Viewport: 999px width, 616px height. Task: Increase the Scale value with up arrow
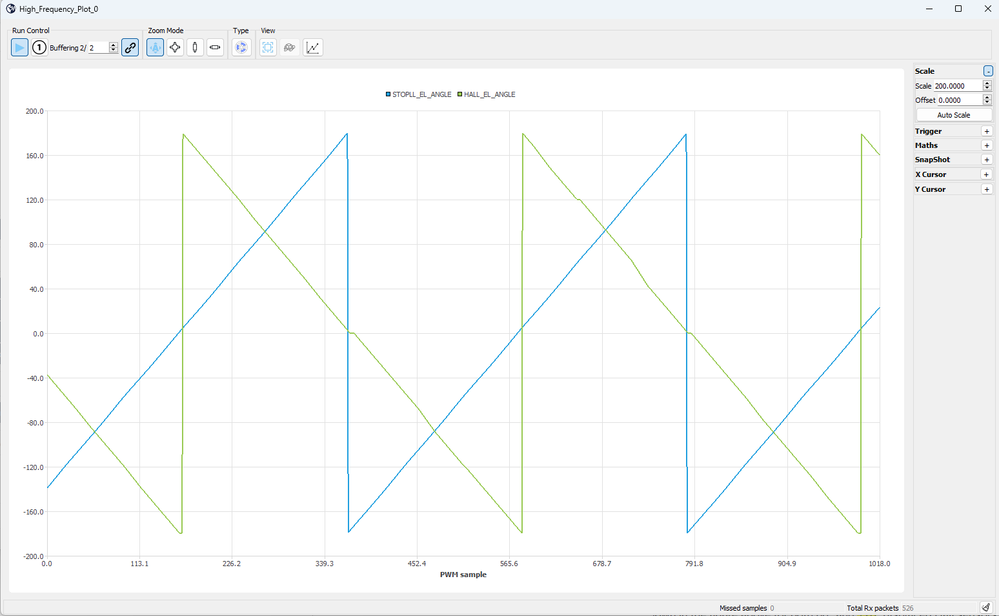click(988, 83)
